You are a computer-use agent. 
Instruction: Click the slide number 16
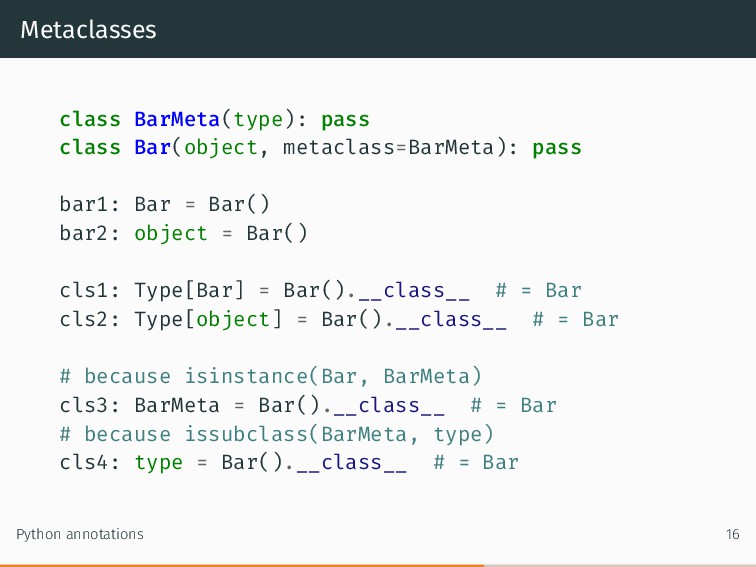732,534
